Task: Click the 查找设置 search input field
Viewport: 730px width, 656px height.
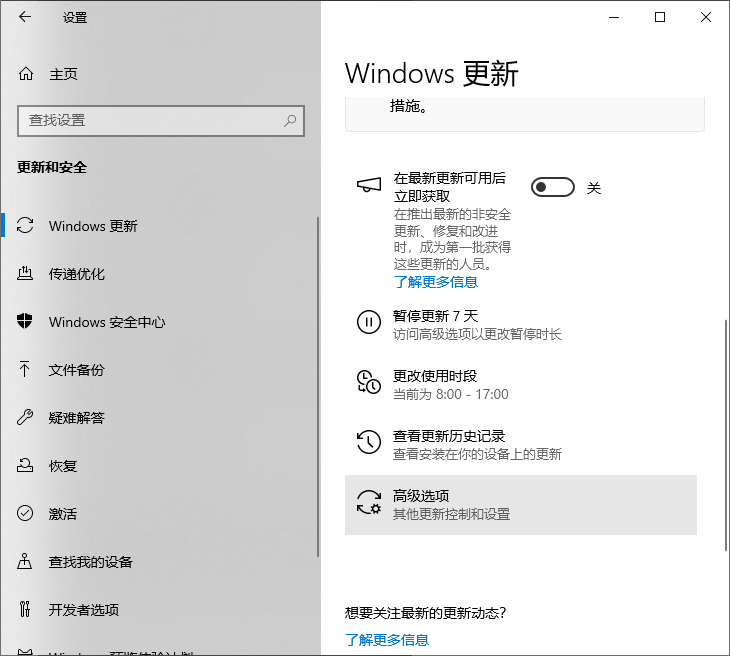Action: [x=150, y=120]
